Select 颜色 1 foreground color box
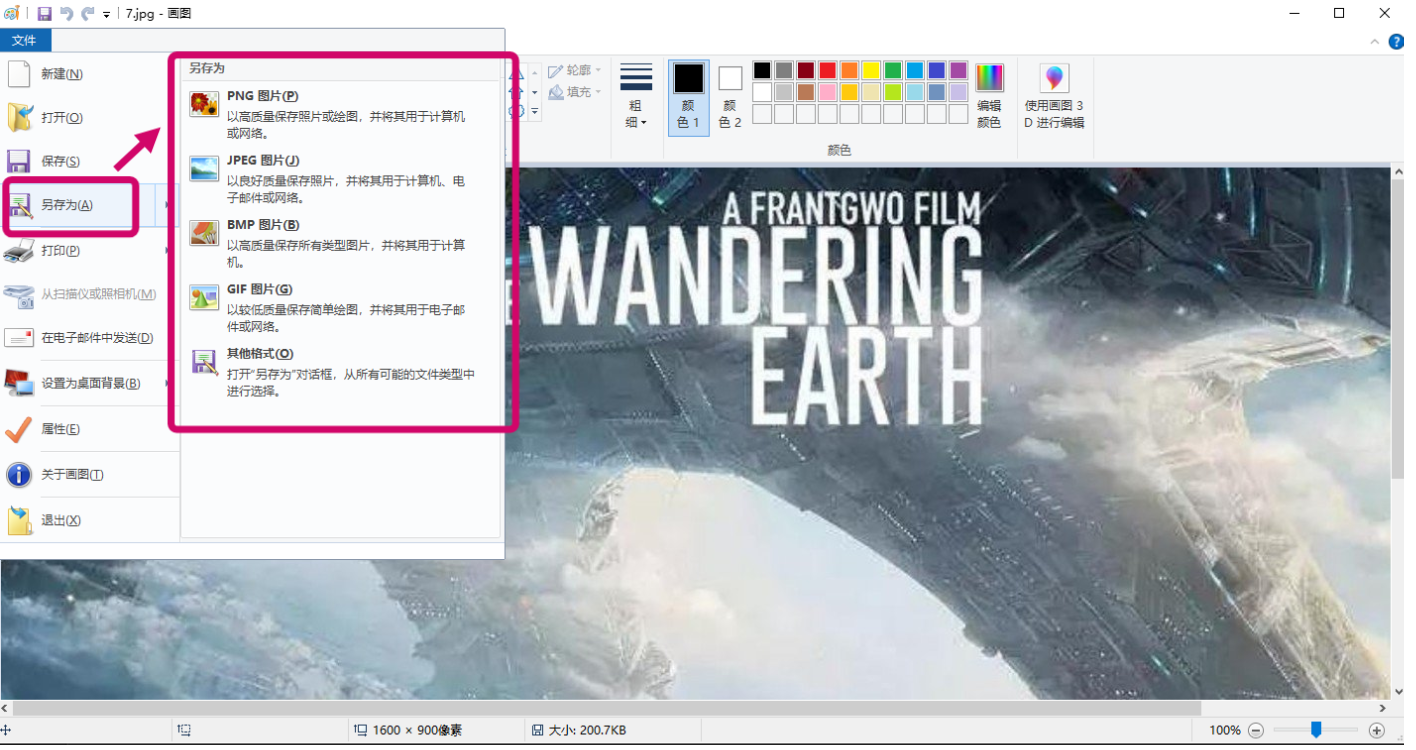 [x=689, y=97]
